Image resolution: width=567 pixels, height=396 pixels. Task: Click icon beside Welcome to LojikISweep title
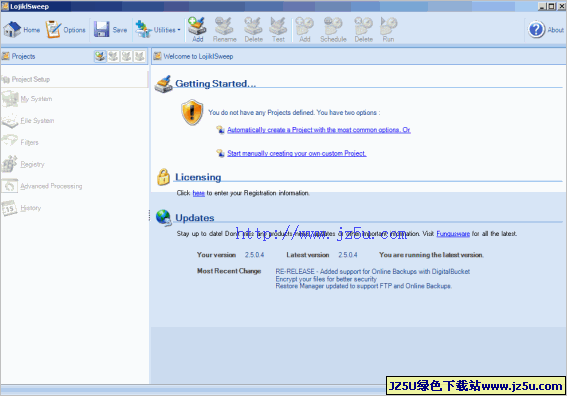(157, 56)
